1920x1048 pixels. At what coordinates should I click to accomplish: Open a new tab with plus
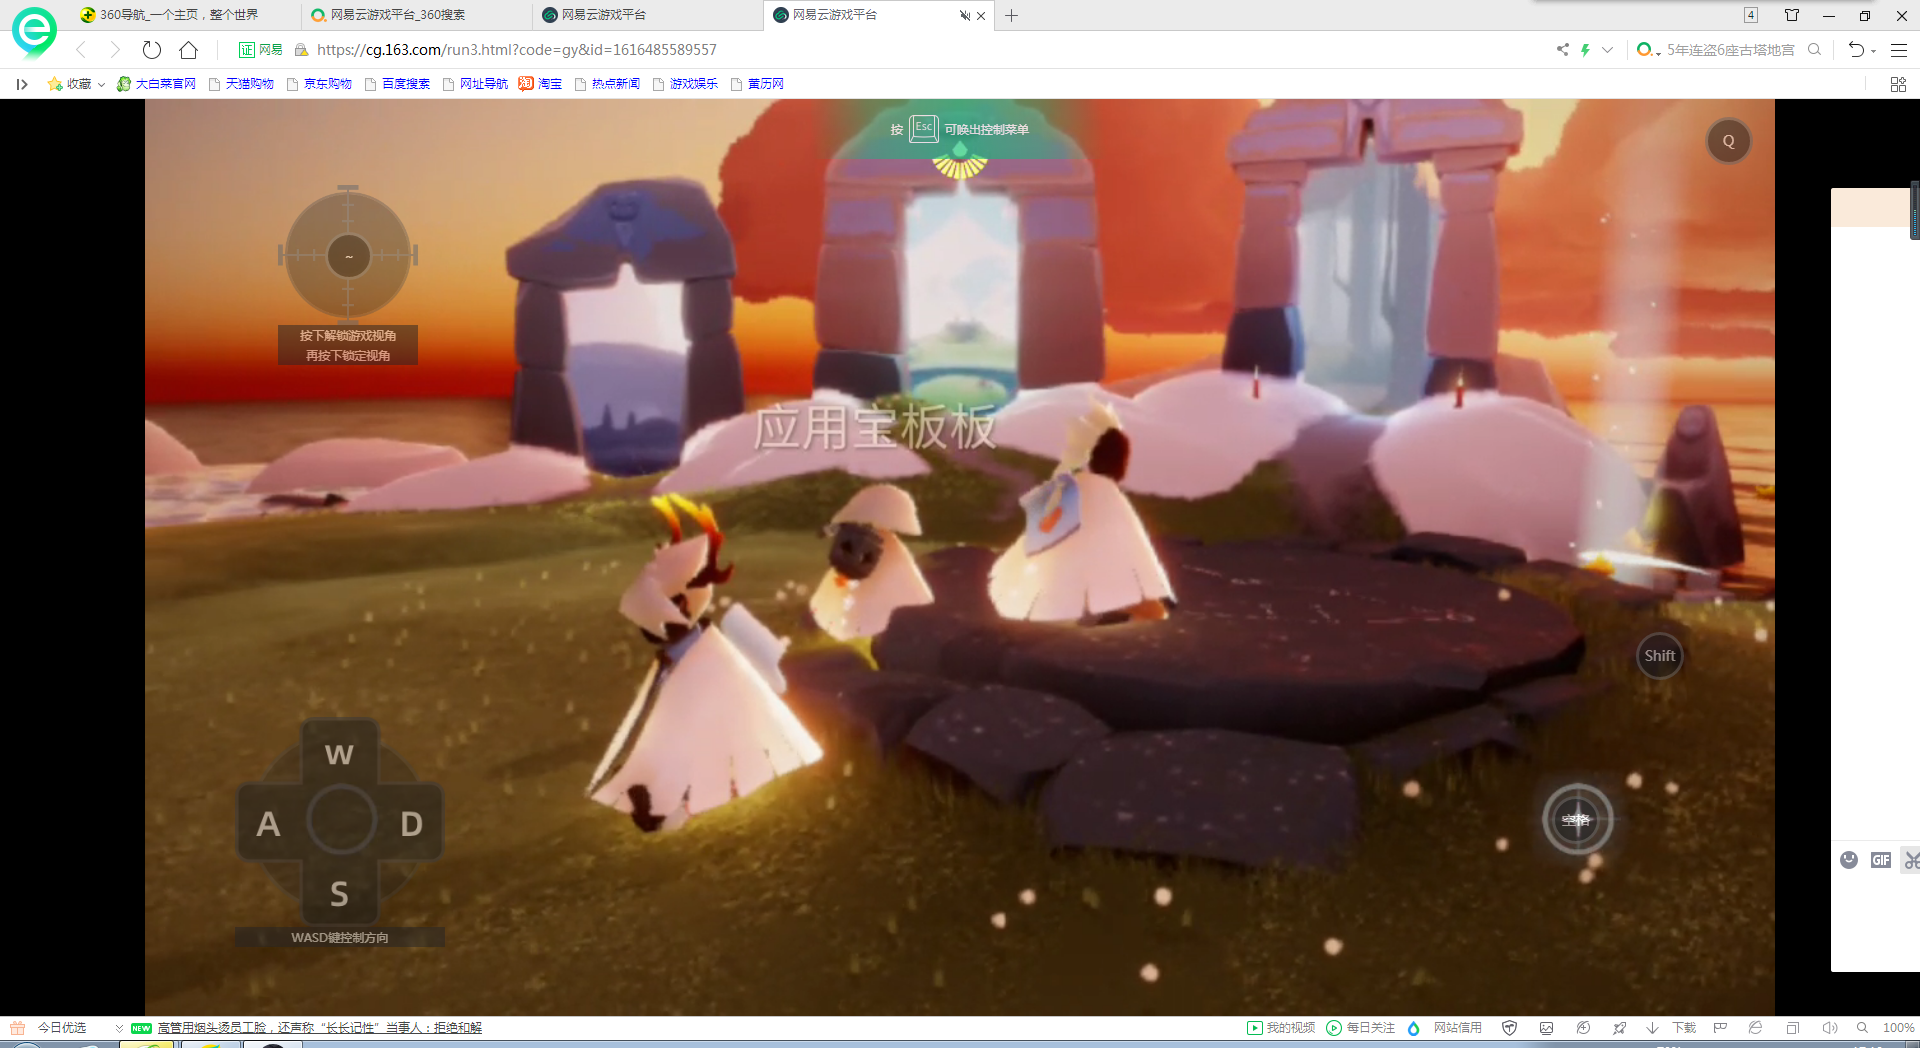[x=1012, y=15]
